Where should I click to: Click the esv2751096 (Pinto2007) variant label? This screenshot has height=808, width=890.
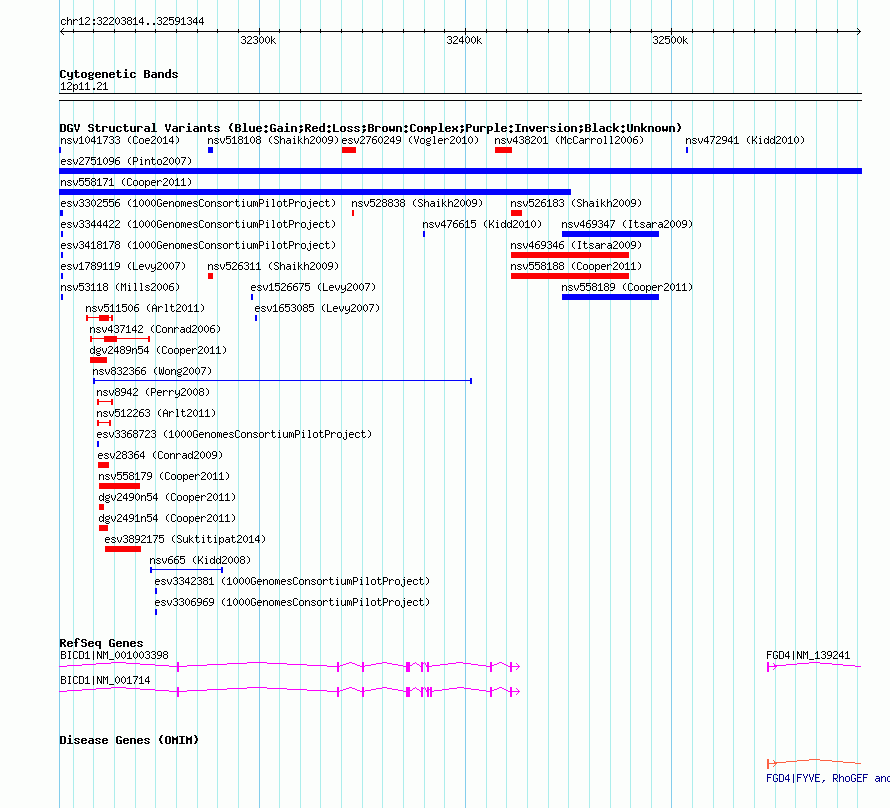coord(126,161)
